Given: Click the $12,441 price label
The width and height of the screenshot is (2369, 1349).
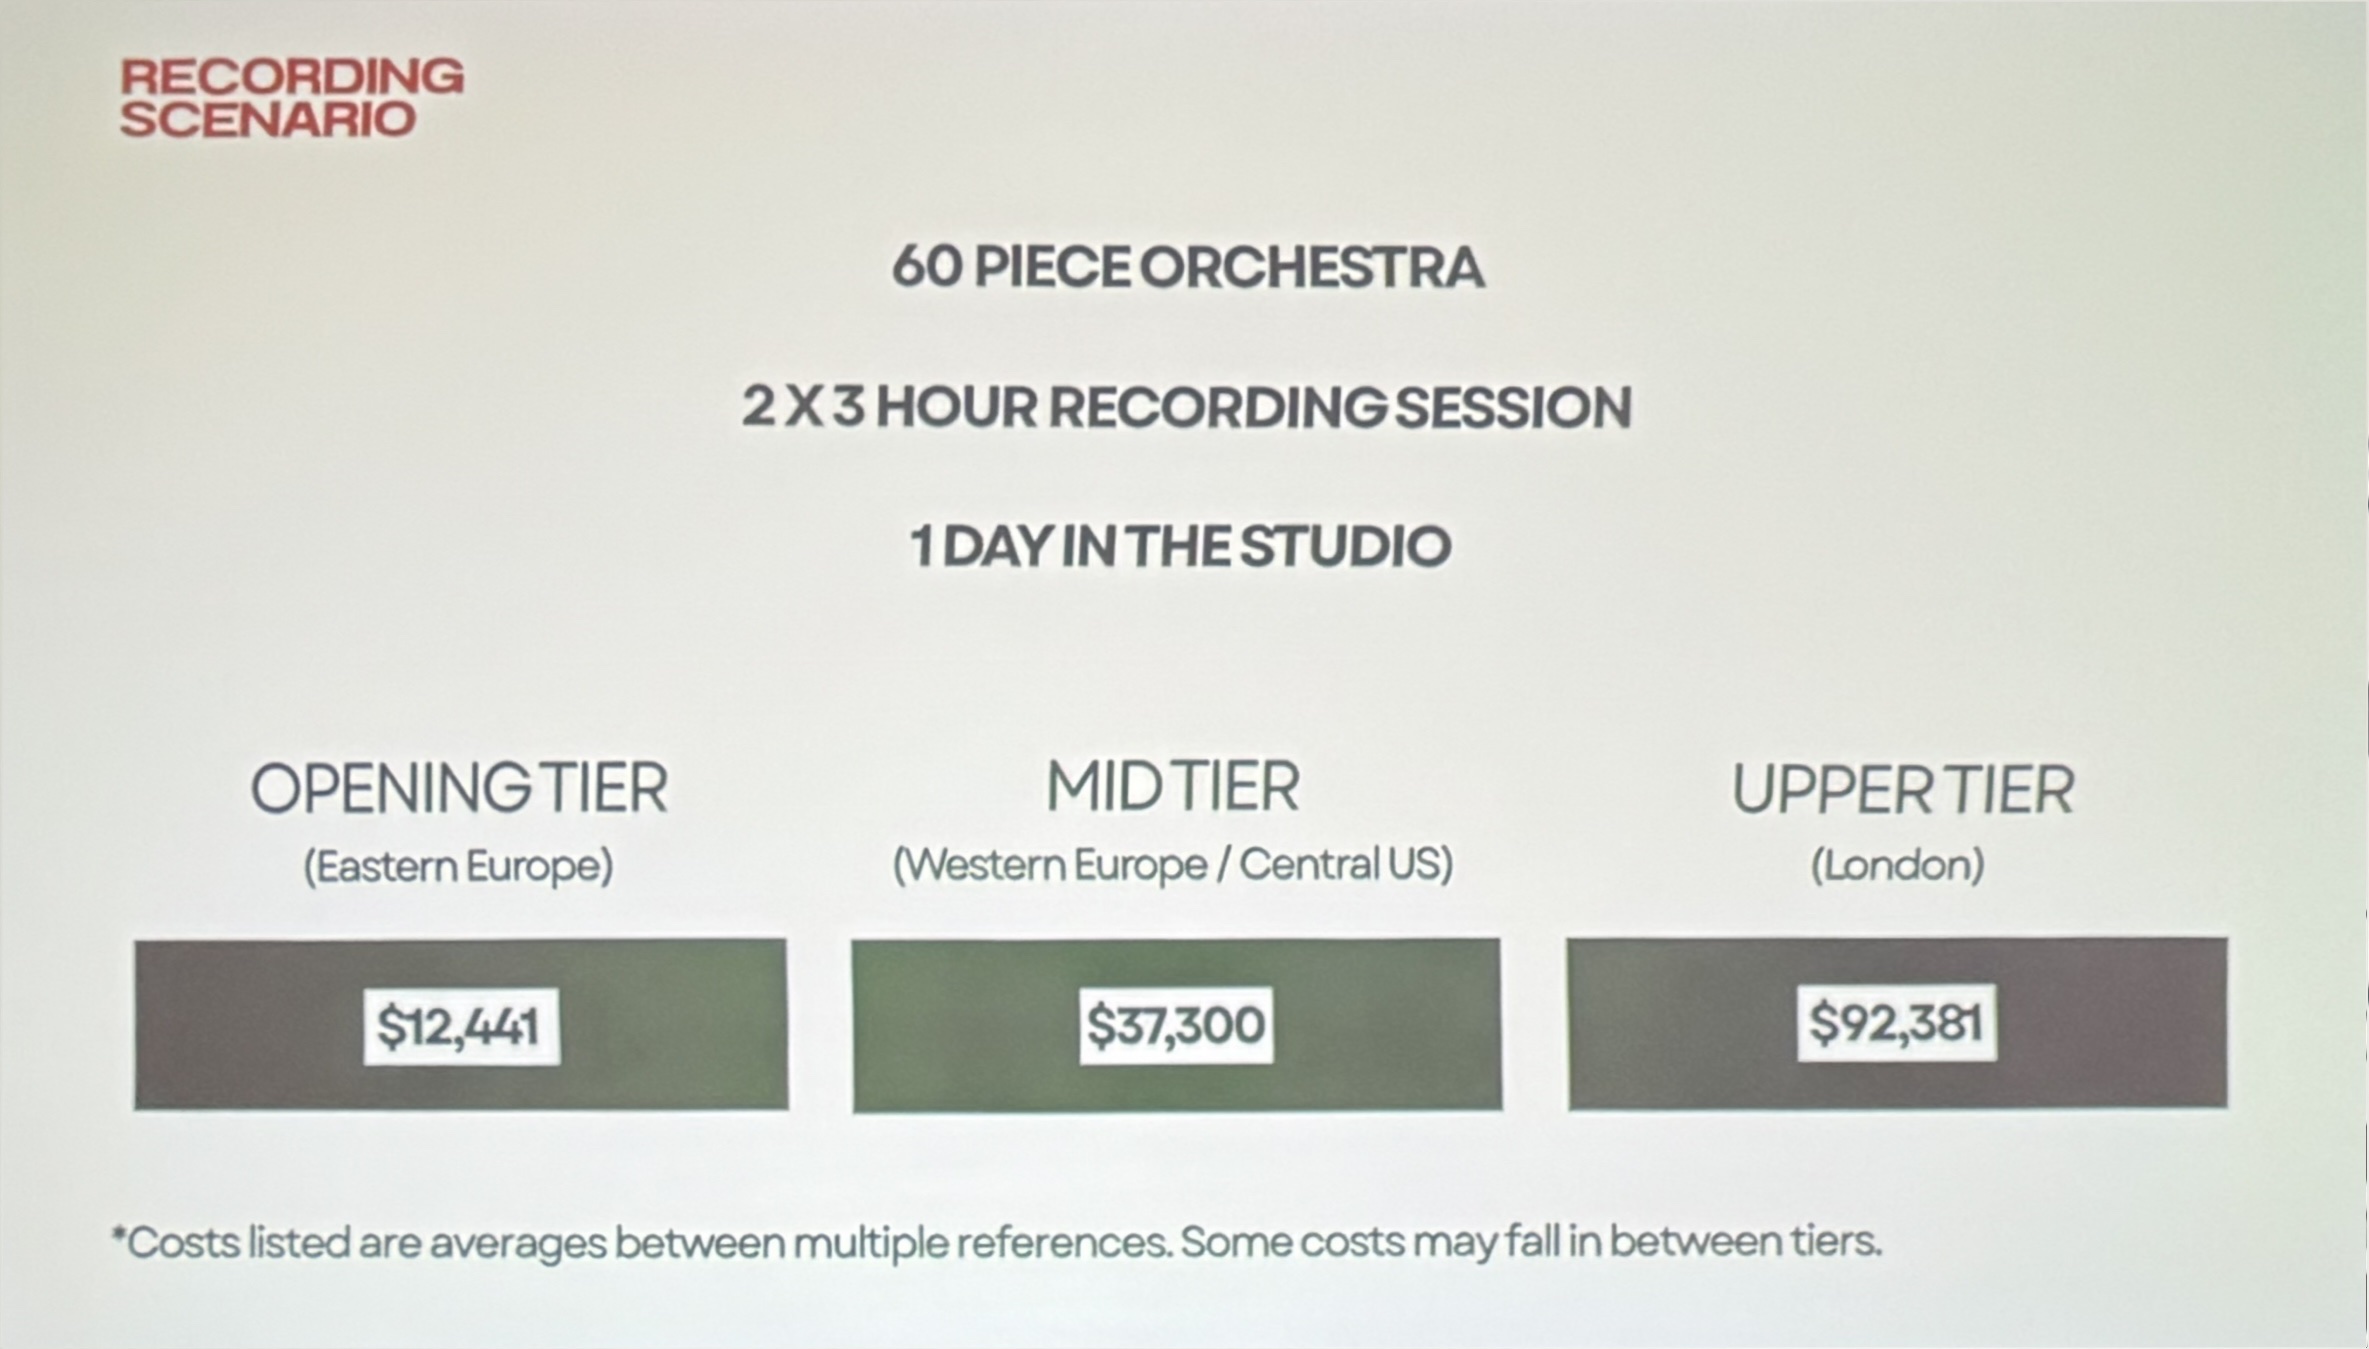Looking at the screenshot, I should pos(460,1026).
